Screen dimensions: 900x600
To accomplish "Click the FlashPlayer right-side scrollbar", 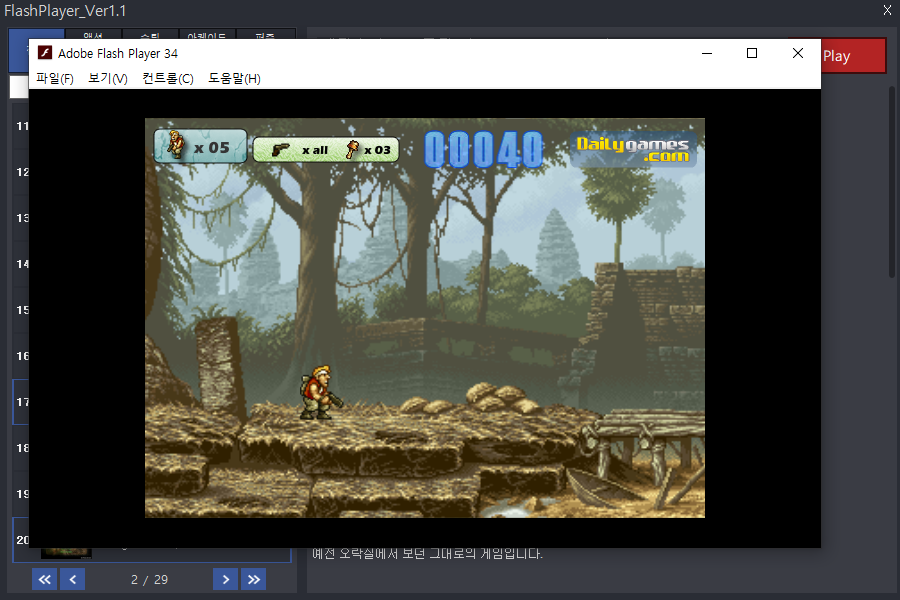I will [x=891, y=182].
